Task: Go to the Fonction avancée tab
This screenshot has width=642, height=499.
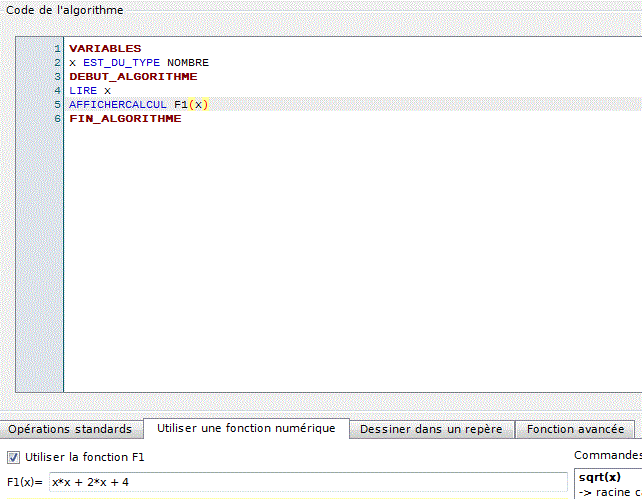Action: (x=575, y=429)
